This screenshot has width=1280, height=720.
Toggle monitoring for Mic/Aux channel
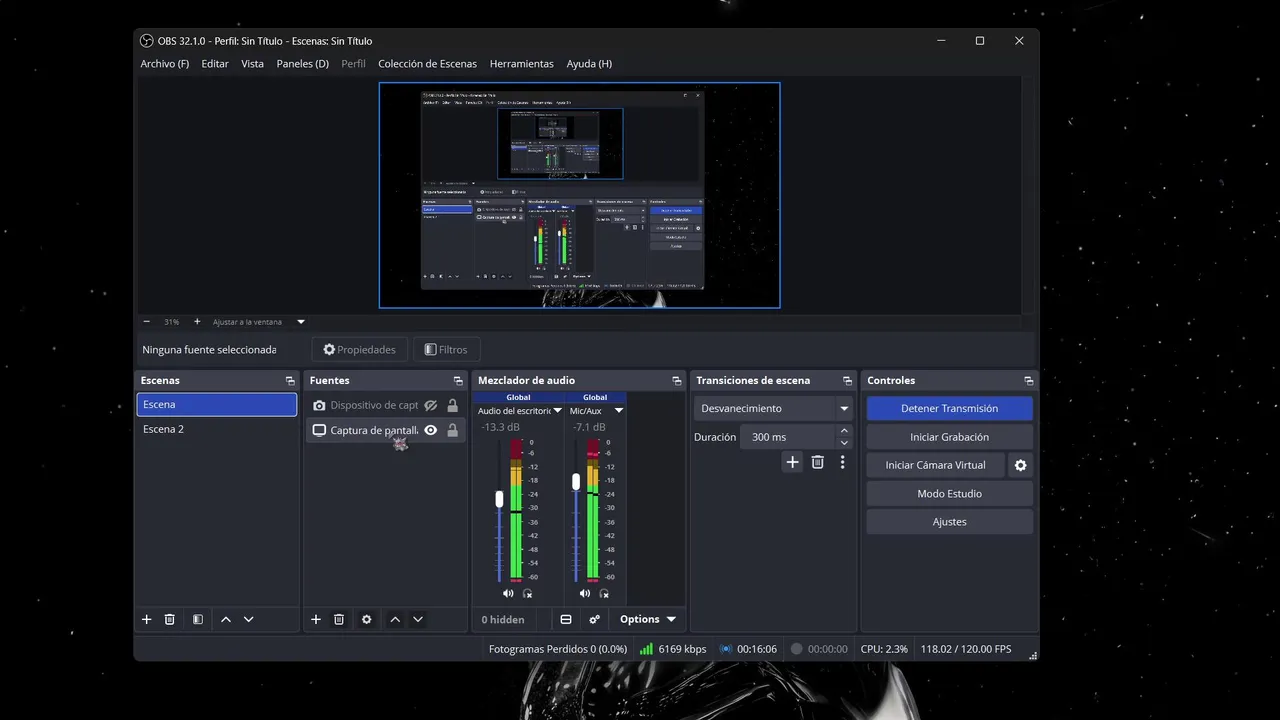tap(604, 593)
